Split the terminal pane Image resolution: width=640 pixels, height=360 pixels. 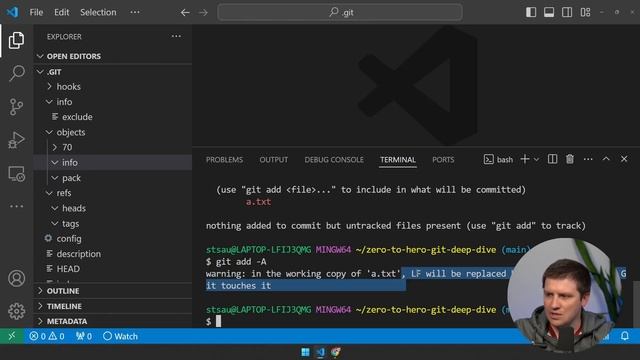pos(552,159)
